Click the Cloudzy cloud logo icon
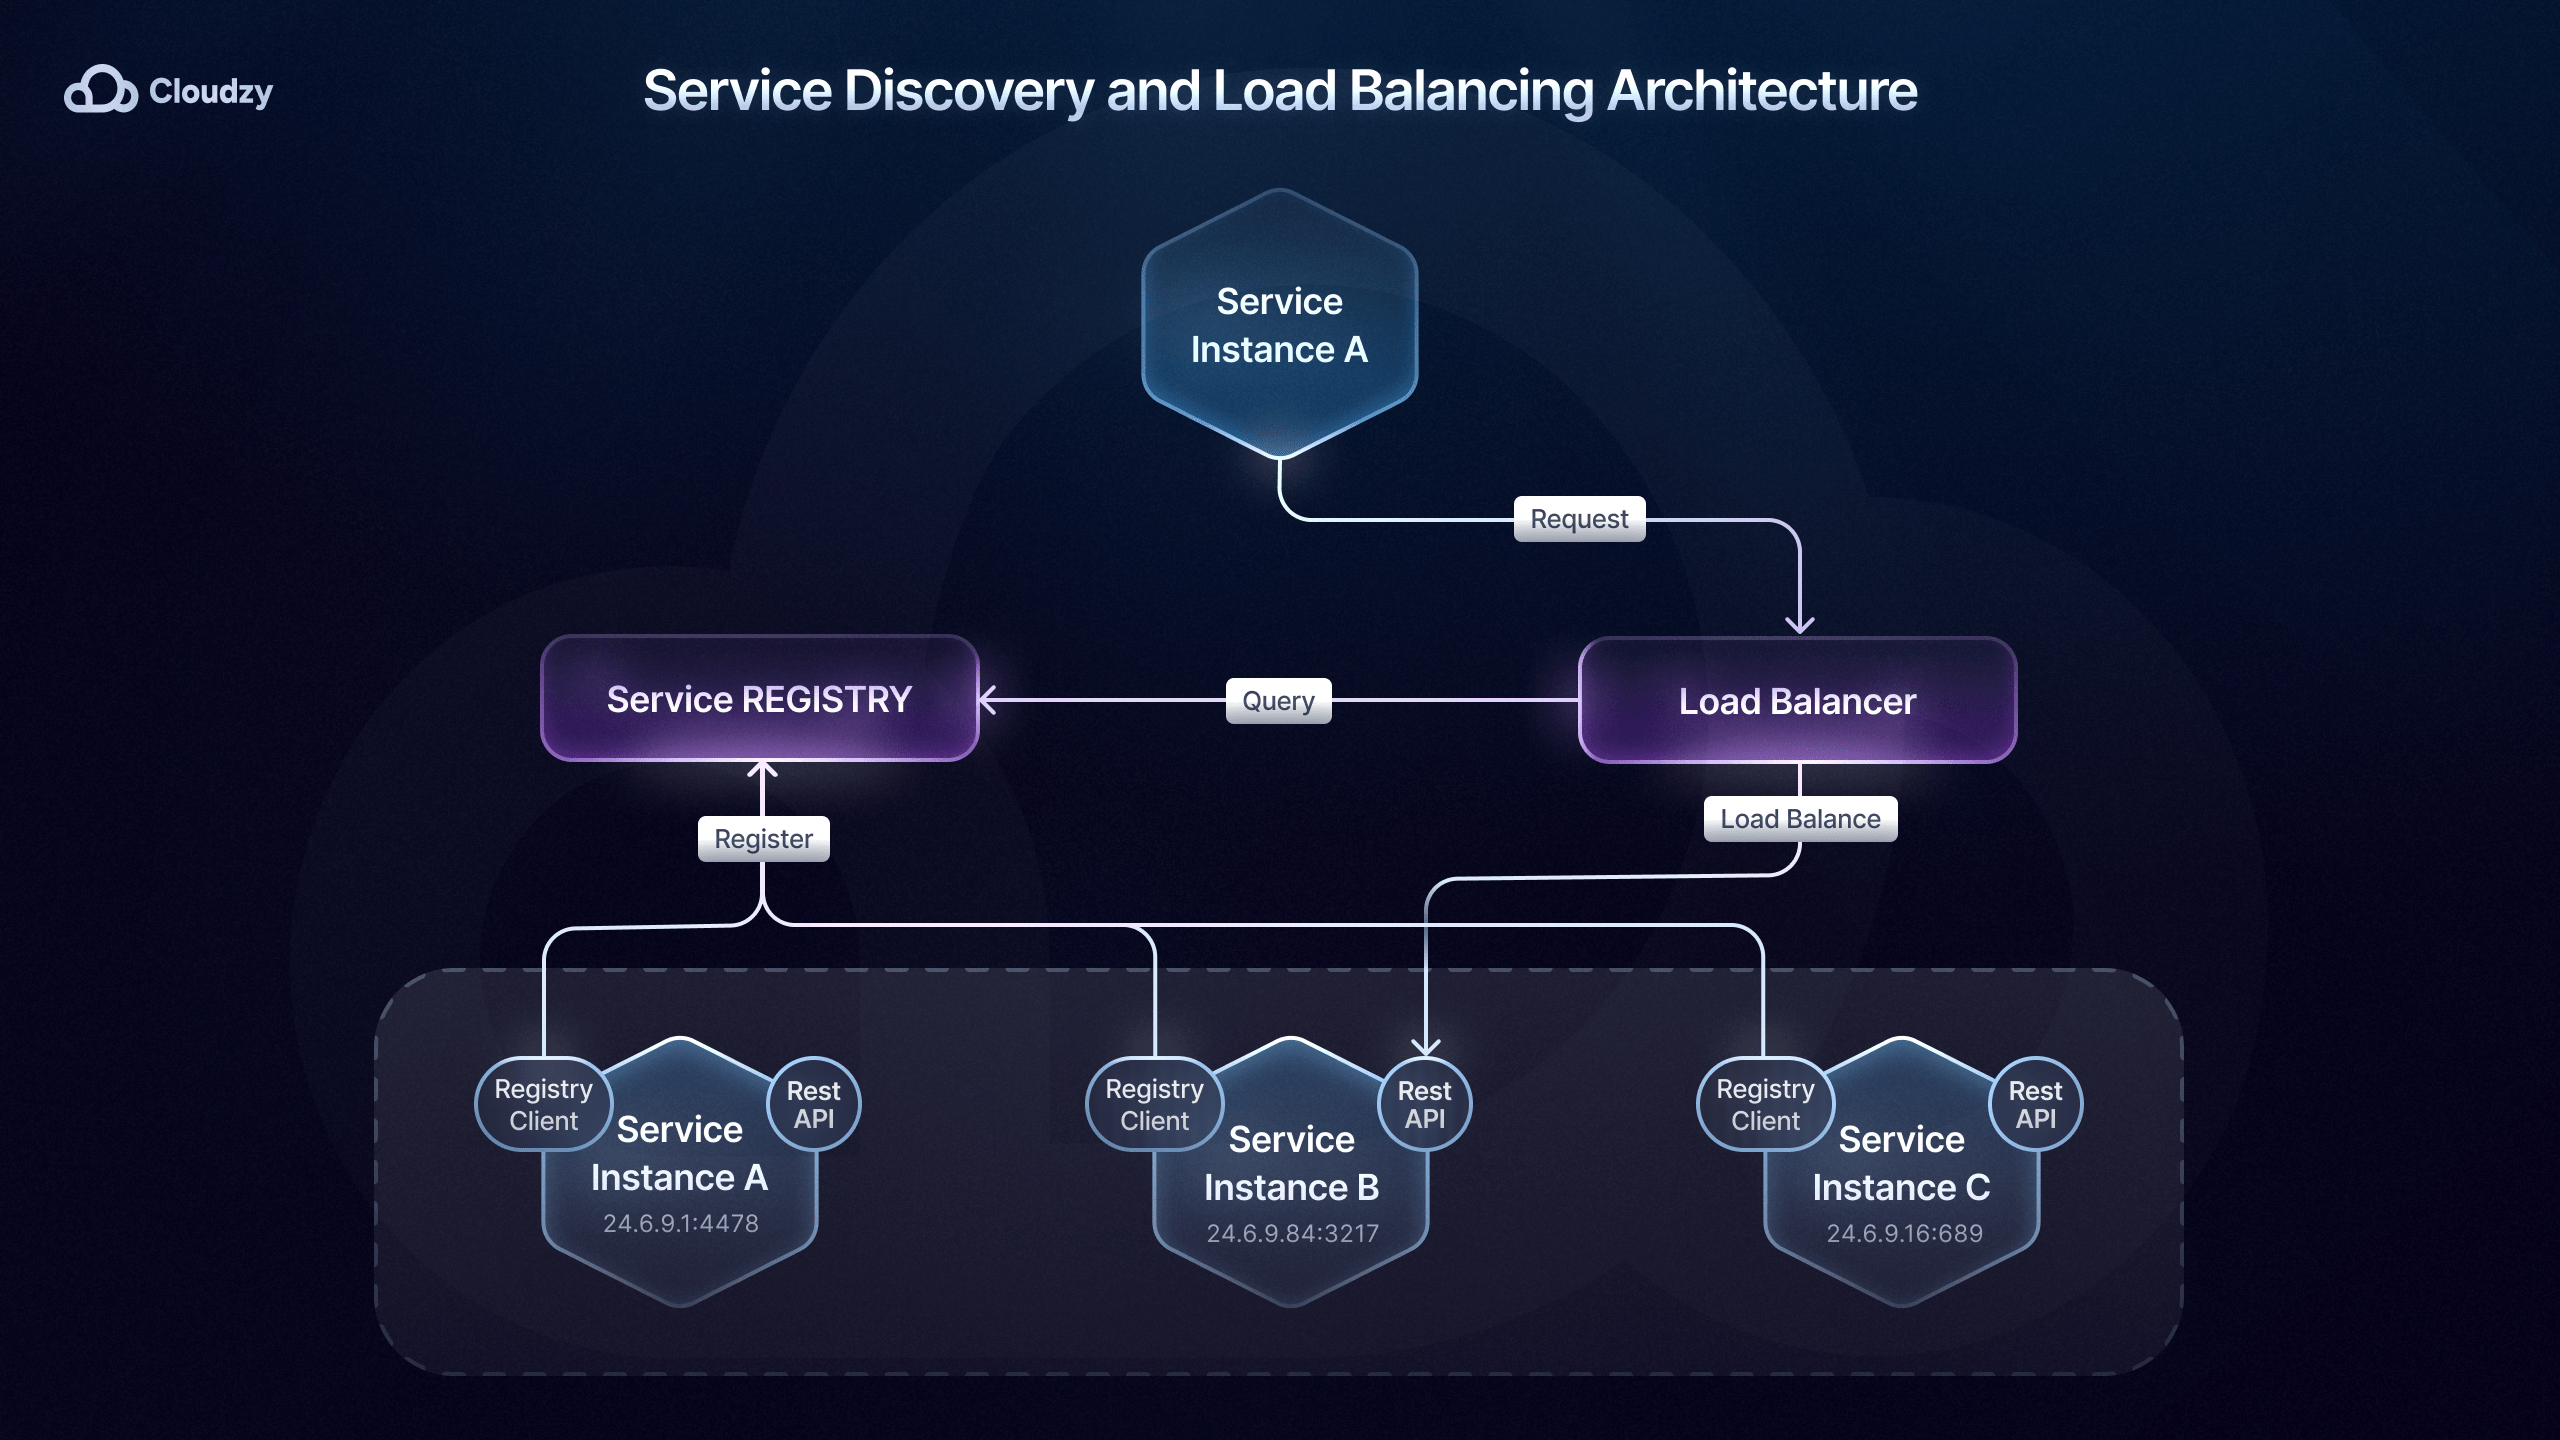 [101, 90]
